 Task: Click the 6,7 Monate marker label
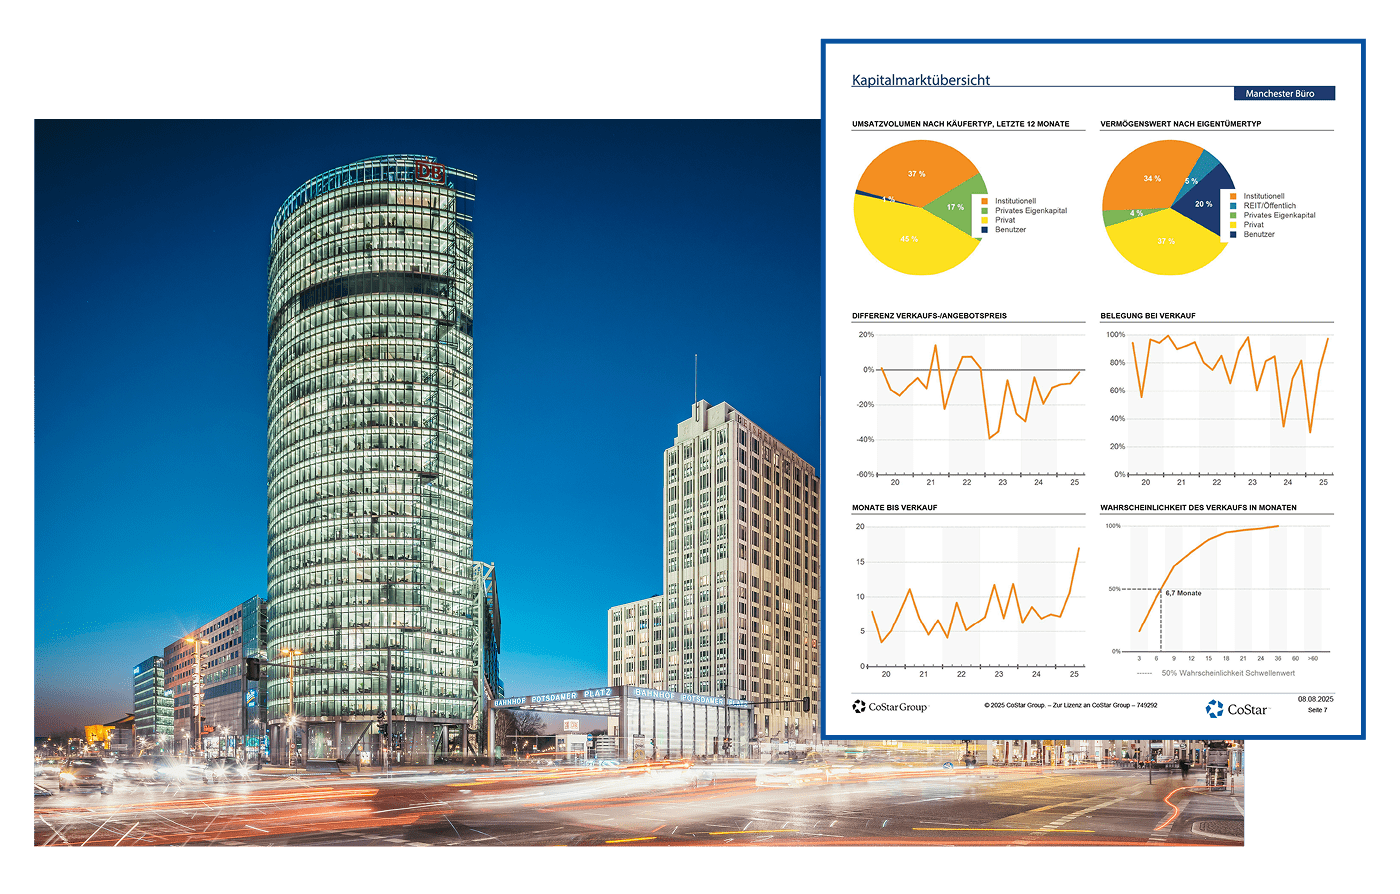point(1183,593)
